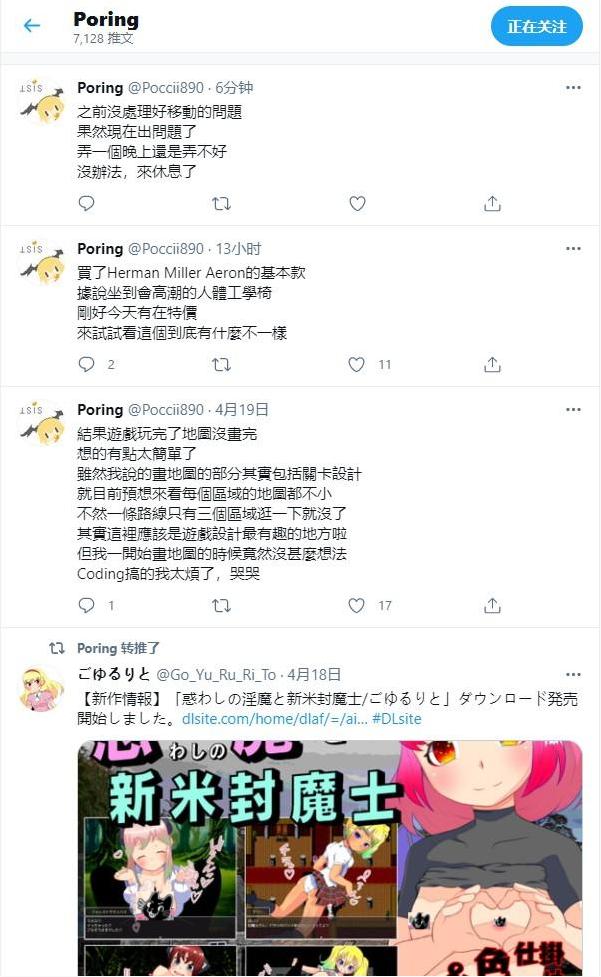Toggle the 正在关注 following button

(536, 27)
